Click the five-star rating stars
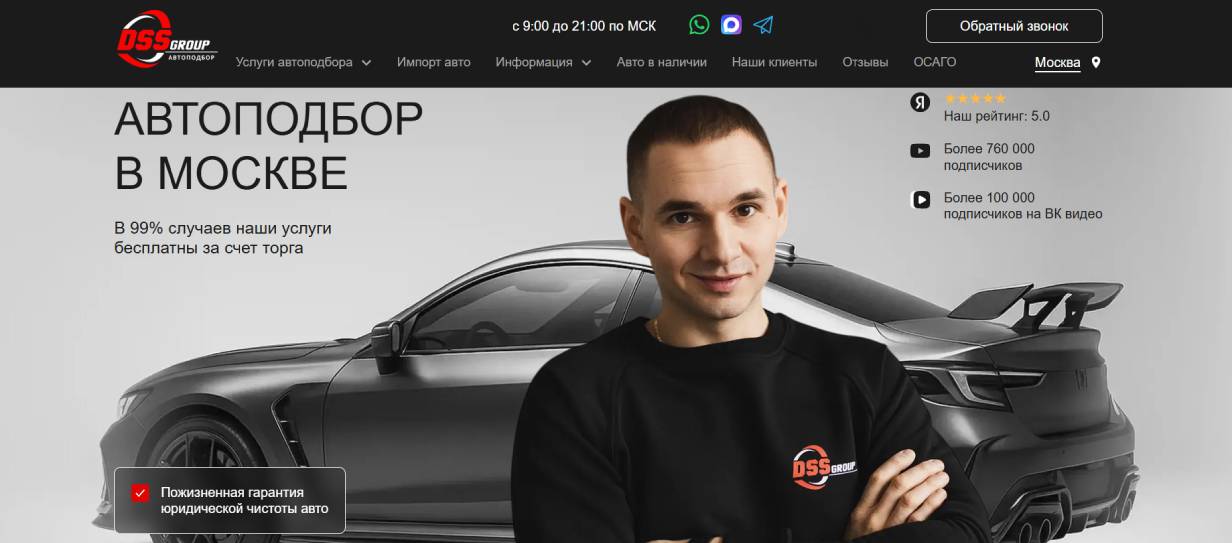Screen dimensions: 1232x543 [975, 99]
